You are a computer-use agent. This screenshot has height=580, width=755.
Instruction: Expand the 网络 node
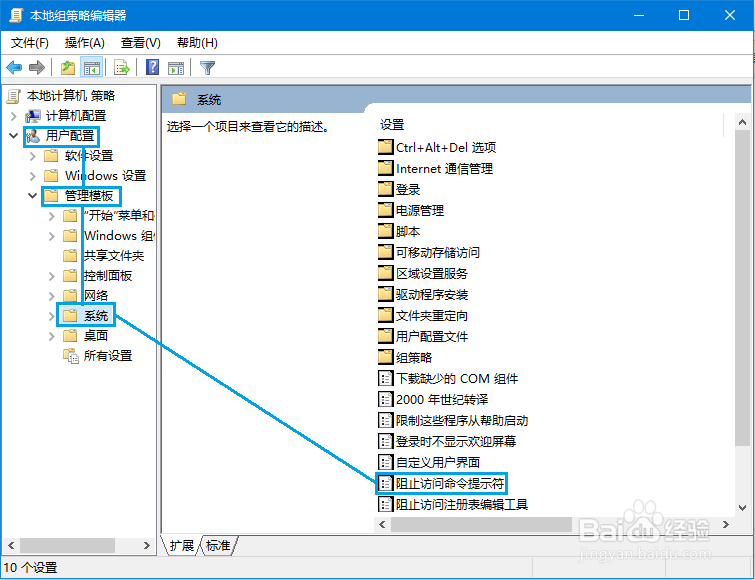52,296
